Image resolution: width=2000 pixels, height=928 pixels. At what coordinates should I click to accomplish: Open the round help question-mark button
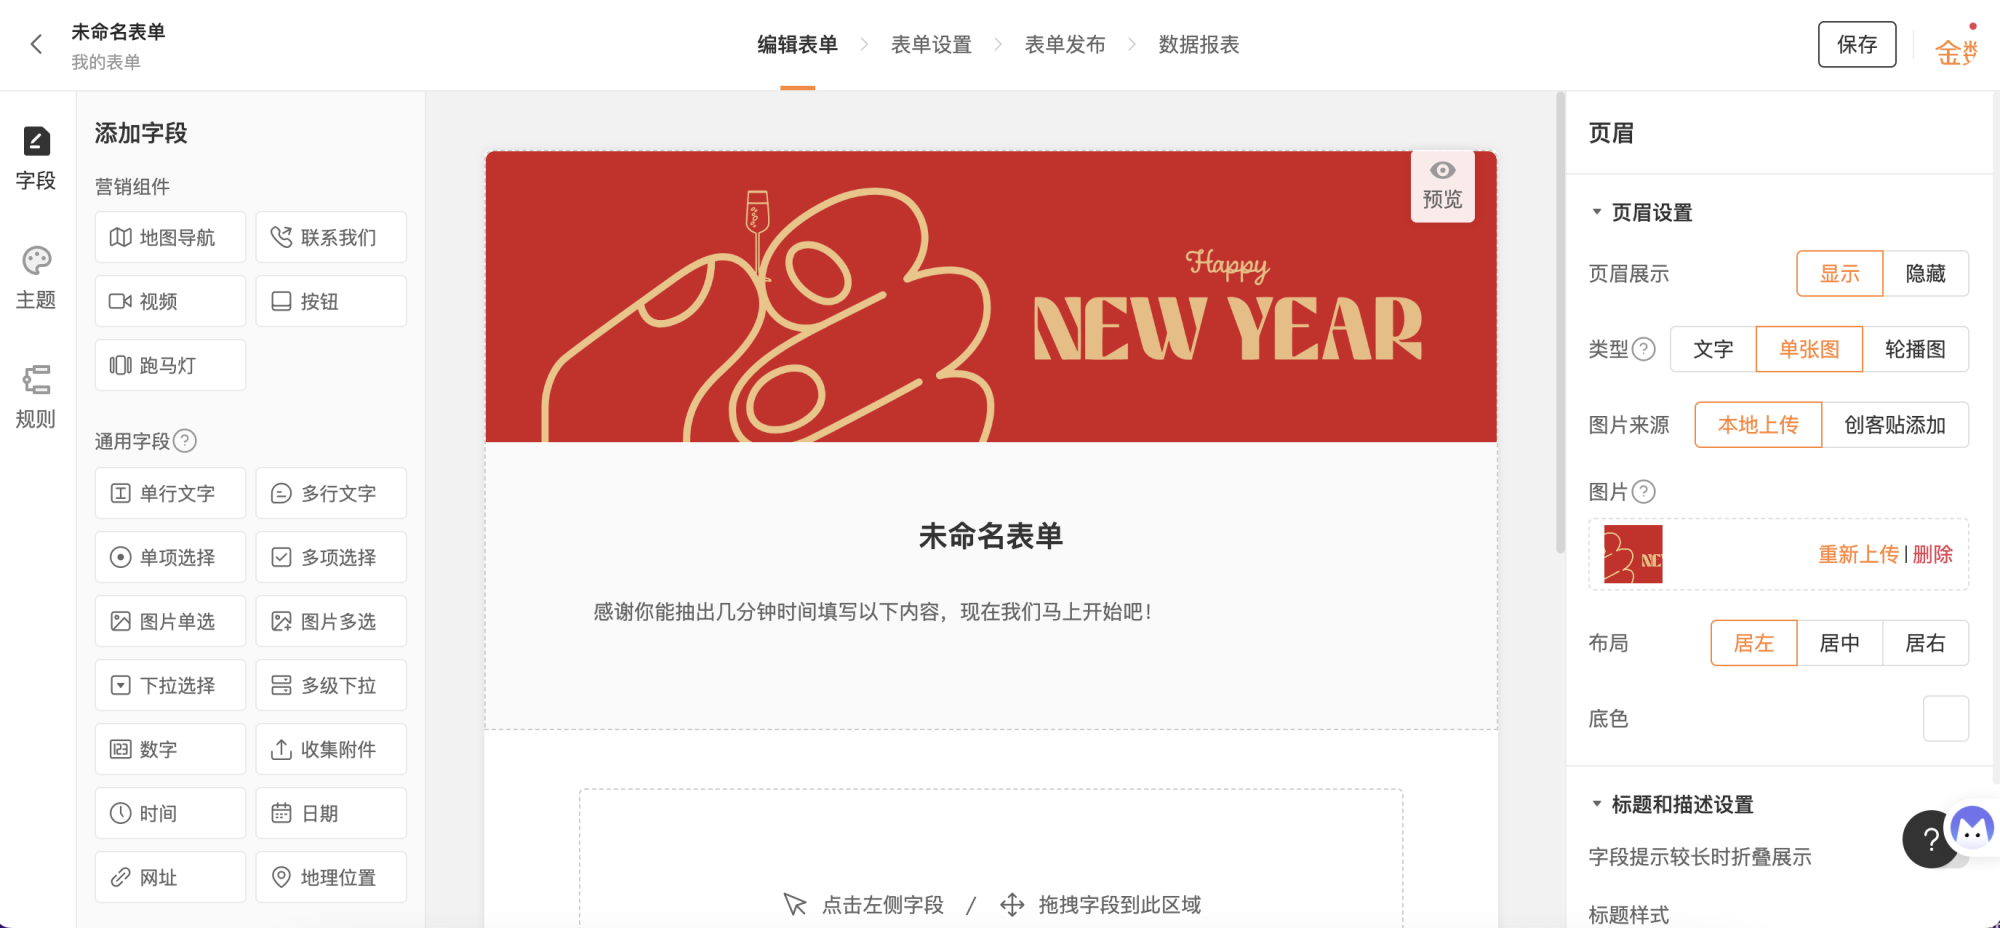coord(1930,839)
